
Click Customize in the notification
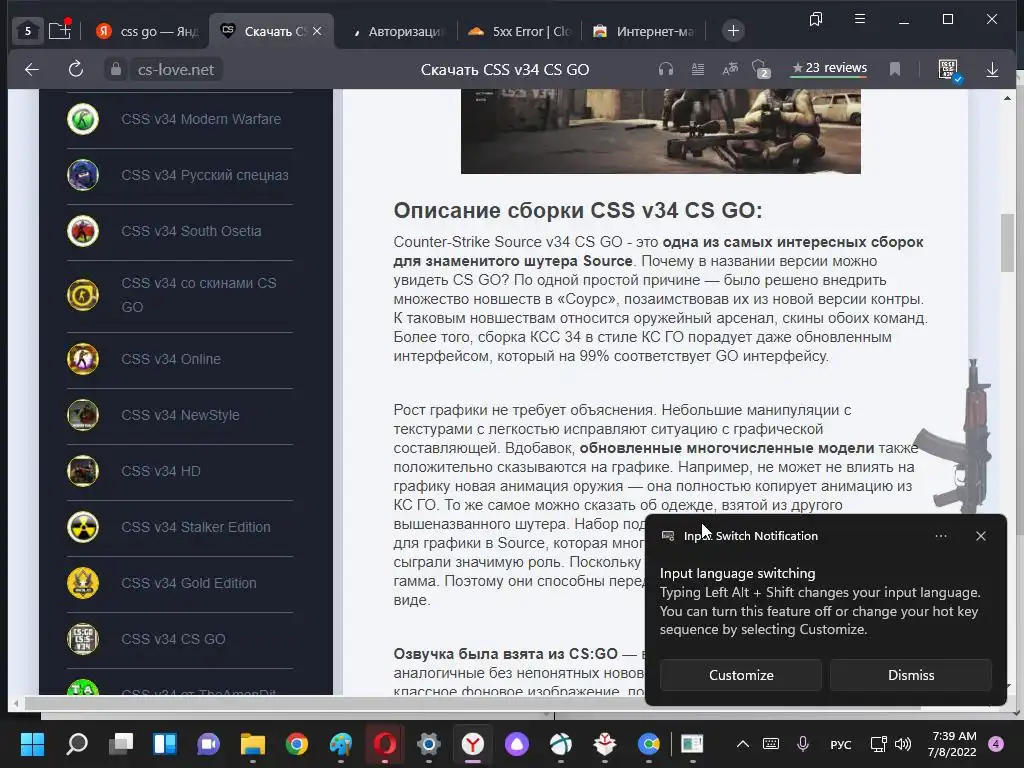click(x=741, y=675)
